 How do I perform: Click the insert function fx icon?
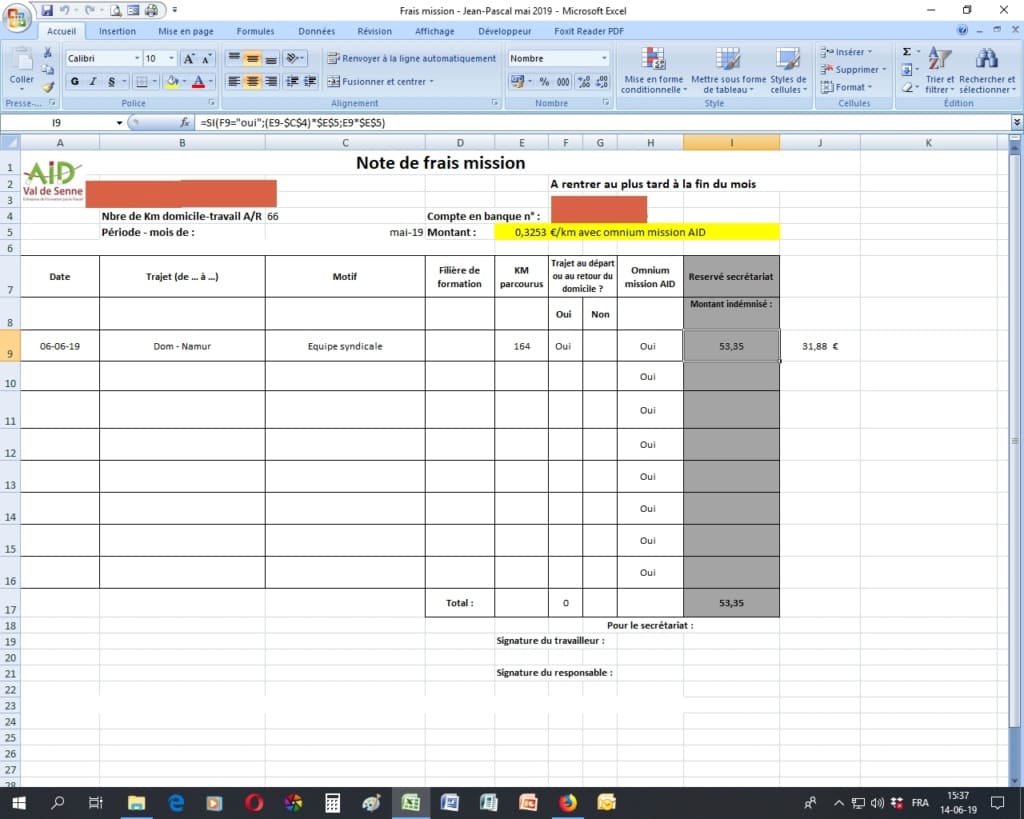[x=185, y=123]
